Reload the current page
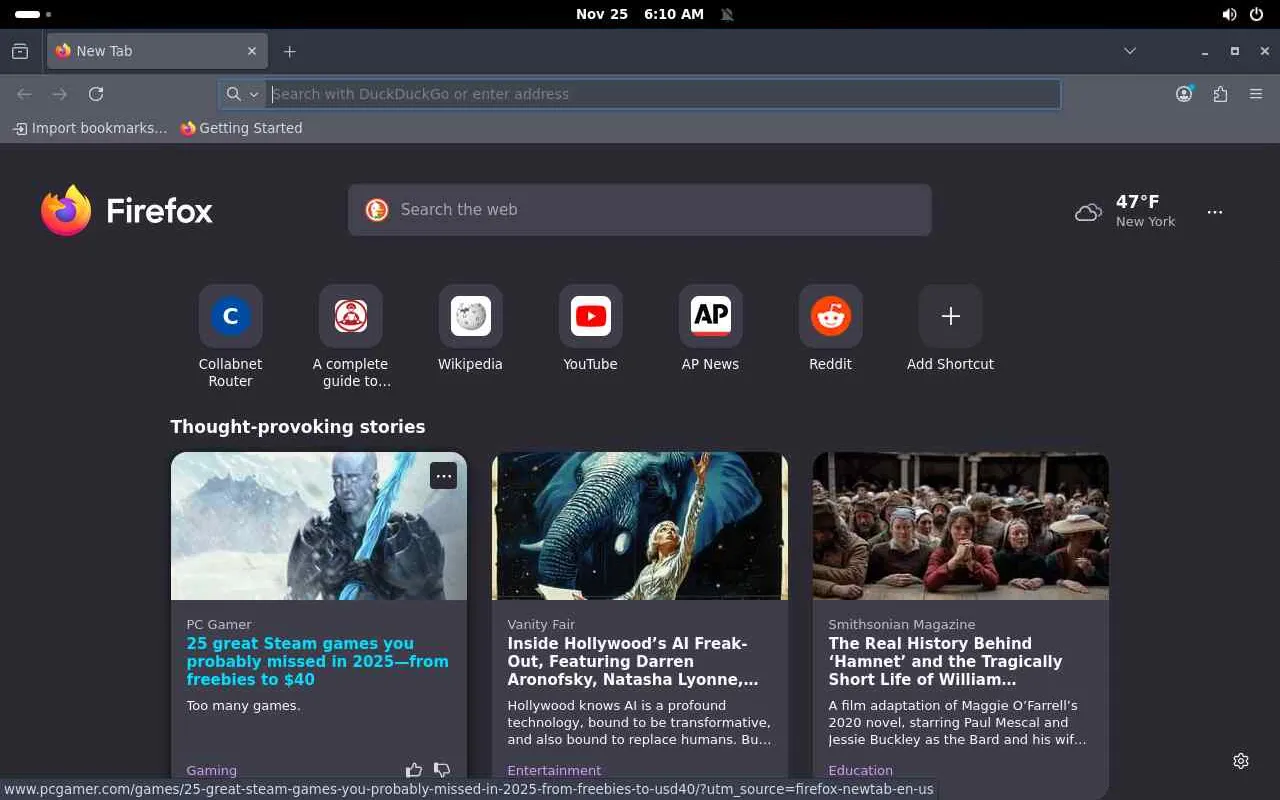This screenshot has width=1280, height=800. (96, 94)
